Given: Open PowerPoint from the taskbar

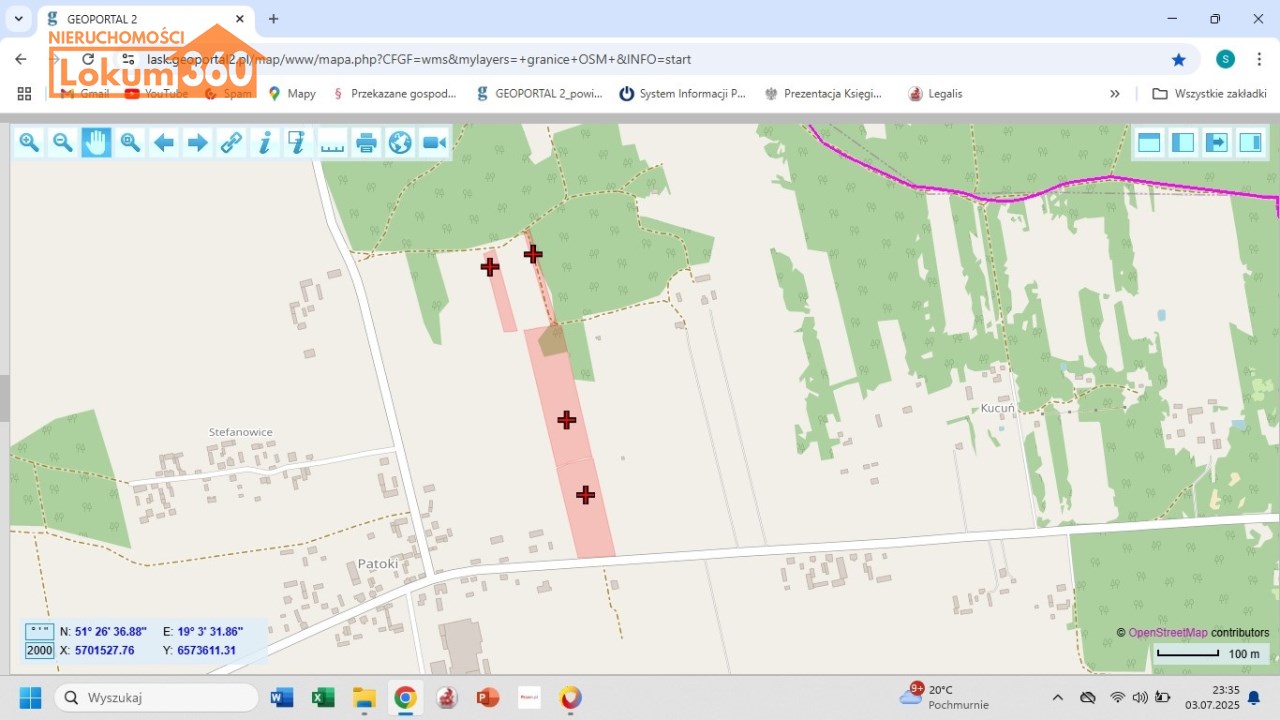Looking at the screenshot, I should pyautogui.click(x=487, y=697).
